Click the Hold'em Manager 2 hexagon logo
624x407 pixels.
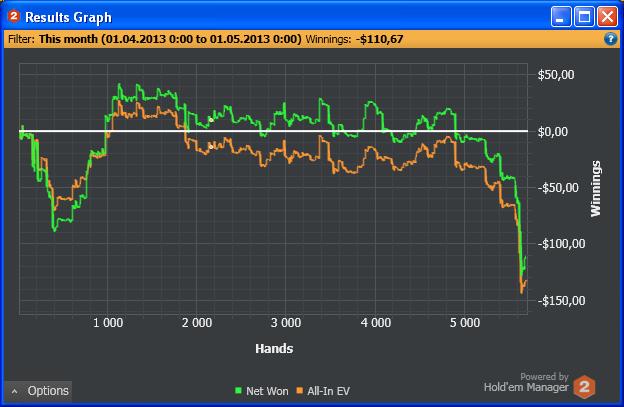(x=584, y=387)
